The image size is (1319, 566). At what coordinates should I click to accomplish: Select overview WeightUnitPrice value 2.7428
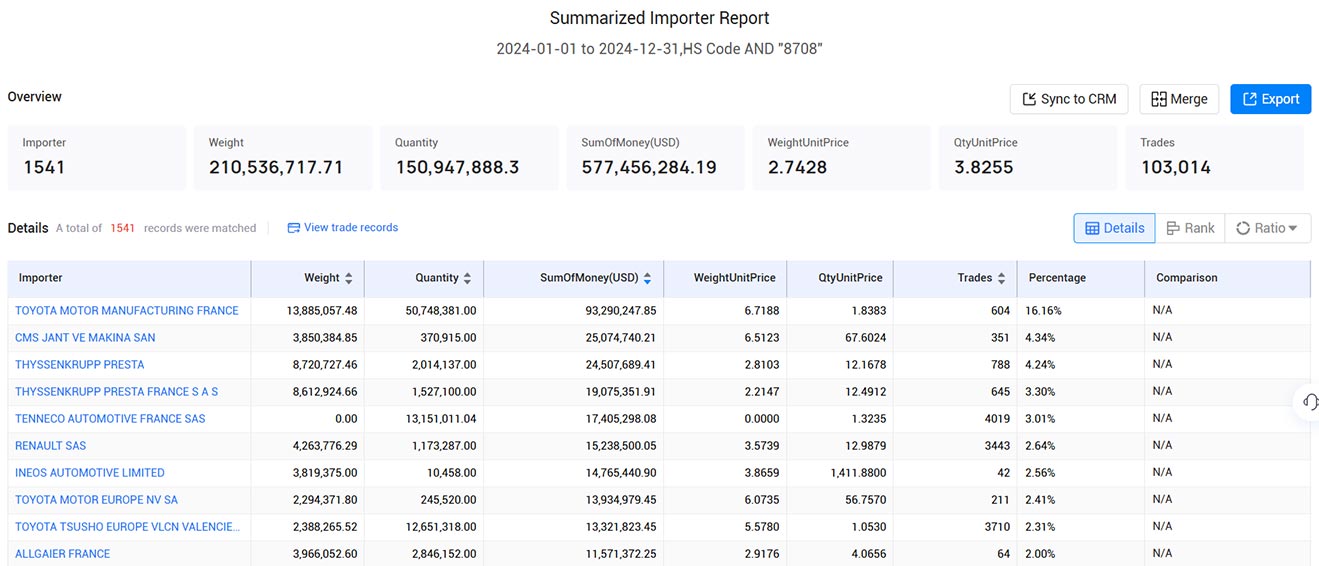[797, 167]
